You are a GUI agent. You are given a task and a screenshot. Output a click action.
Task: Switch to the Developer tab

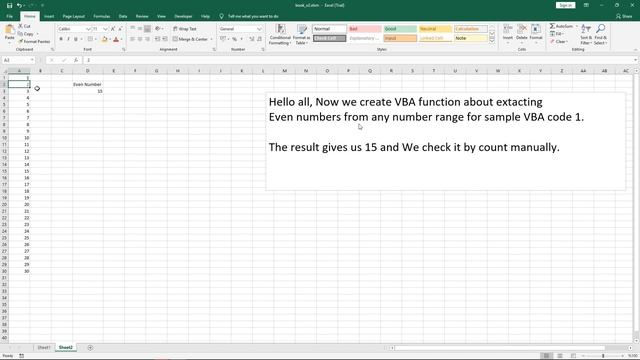[183, 16]
